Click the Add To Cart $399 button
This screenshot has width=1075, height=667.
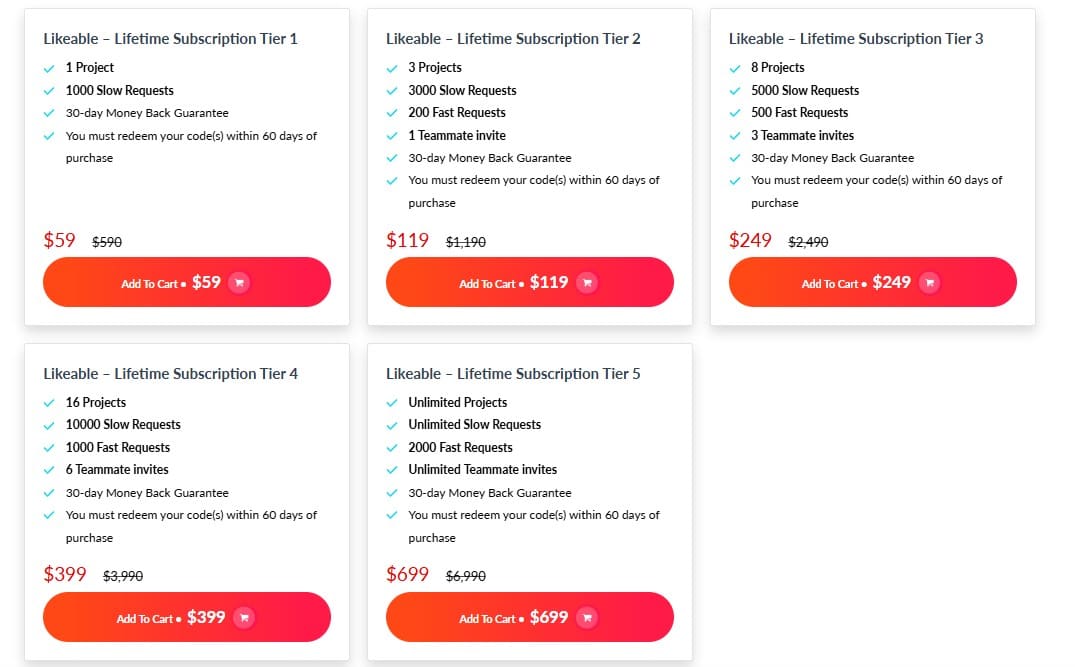click(x=186, y=617)
